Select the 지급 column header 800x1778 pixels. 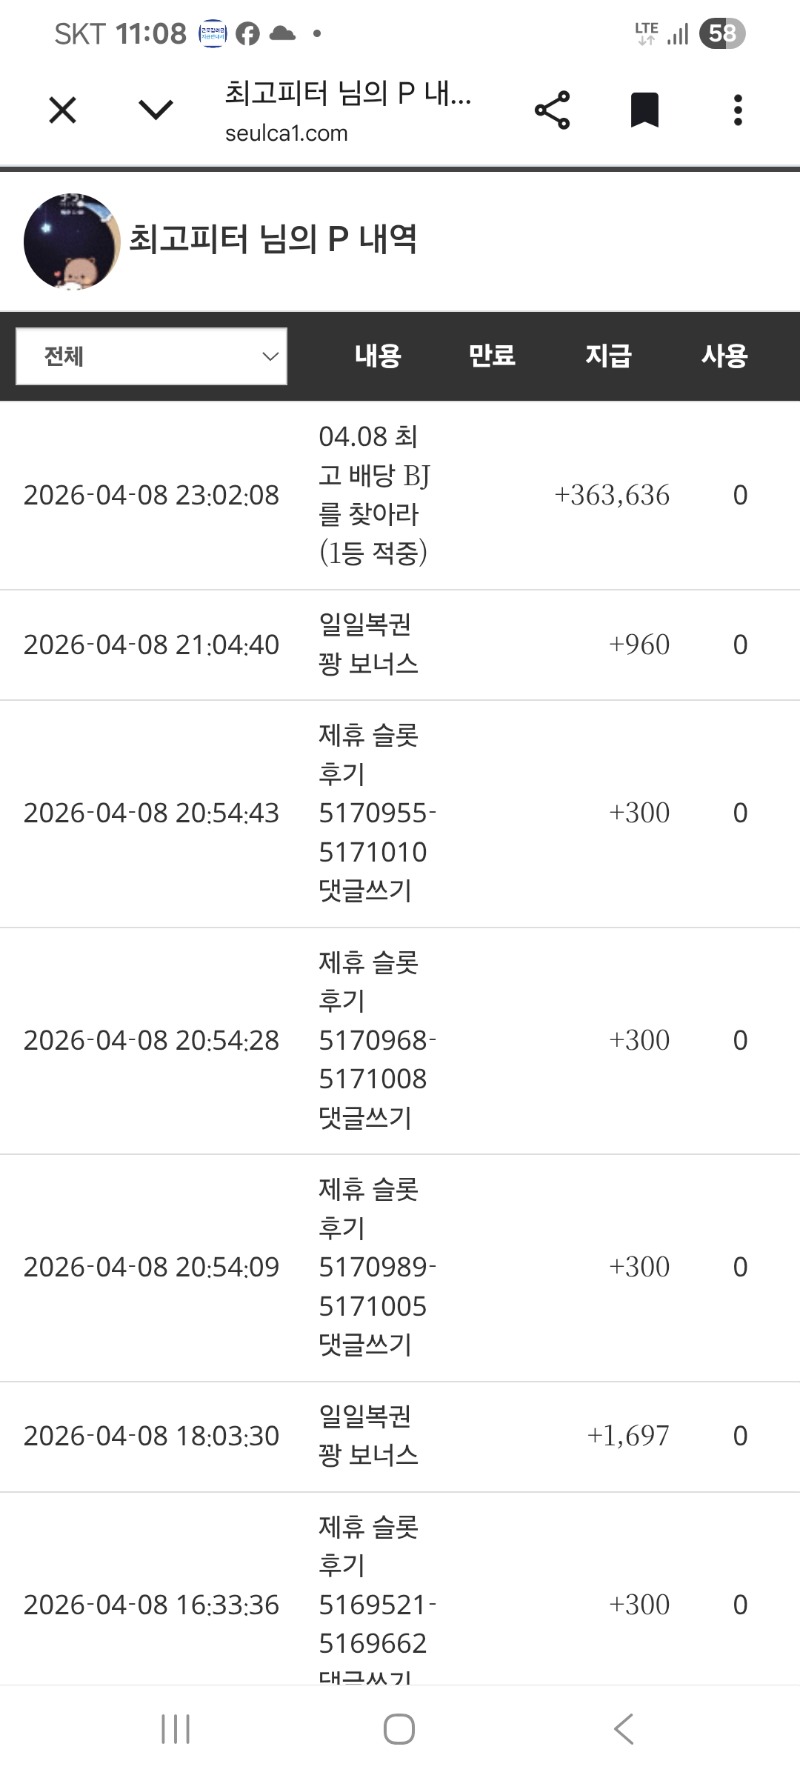coord(608,356)
